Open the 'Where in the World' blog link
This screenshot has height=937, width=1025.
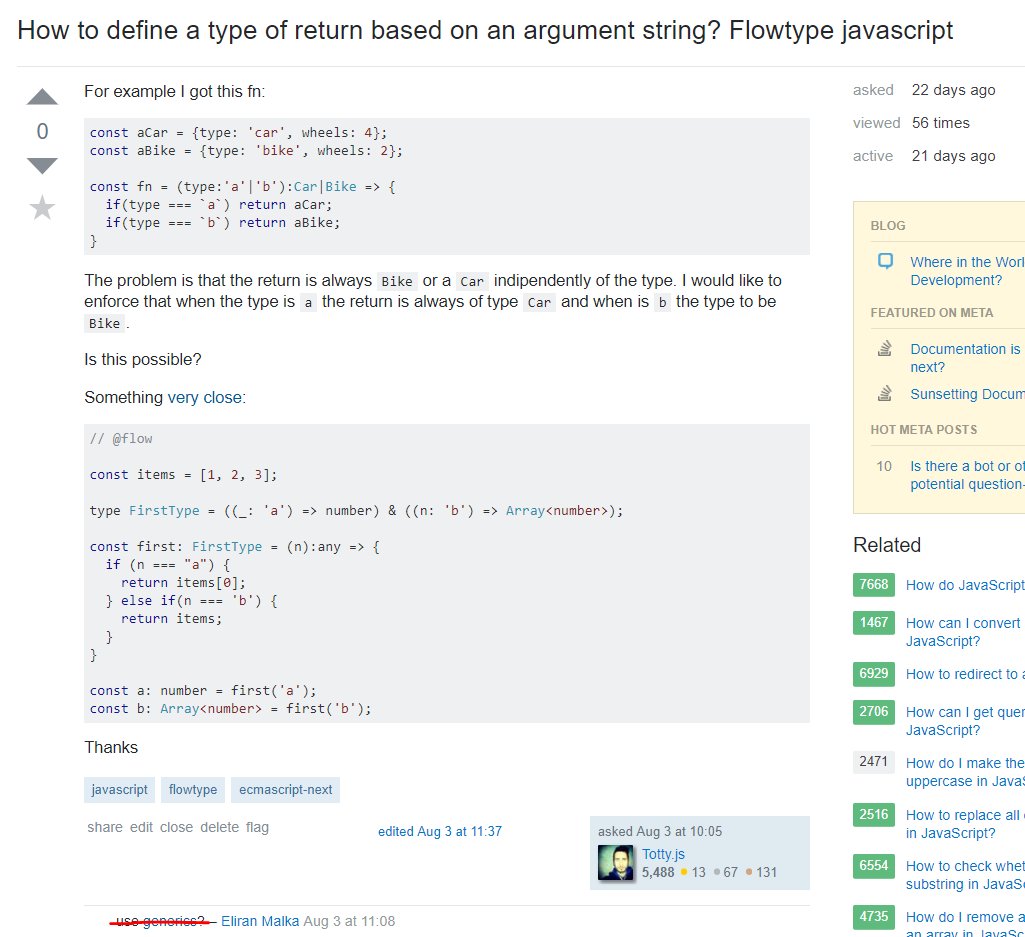(x=967, y=271)
